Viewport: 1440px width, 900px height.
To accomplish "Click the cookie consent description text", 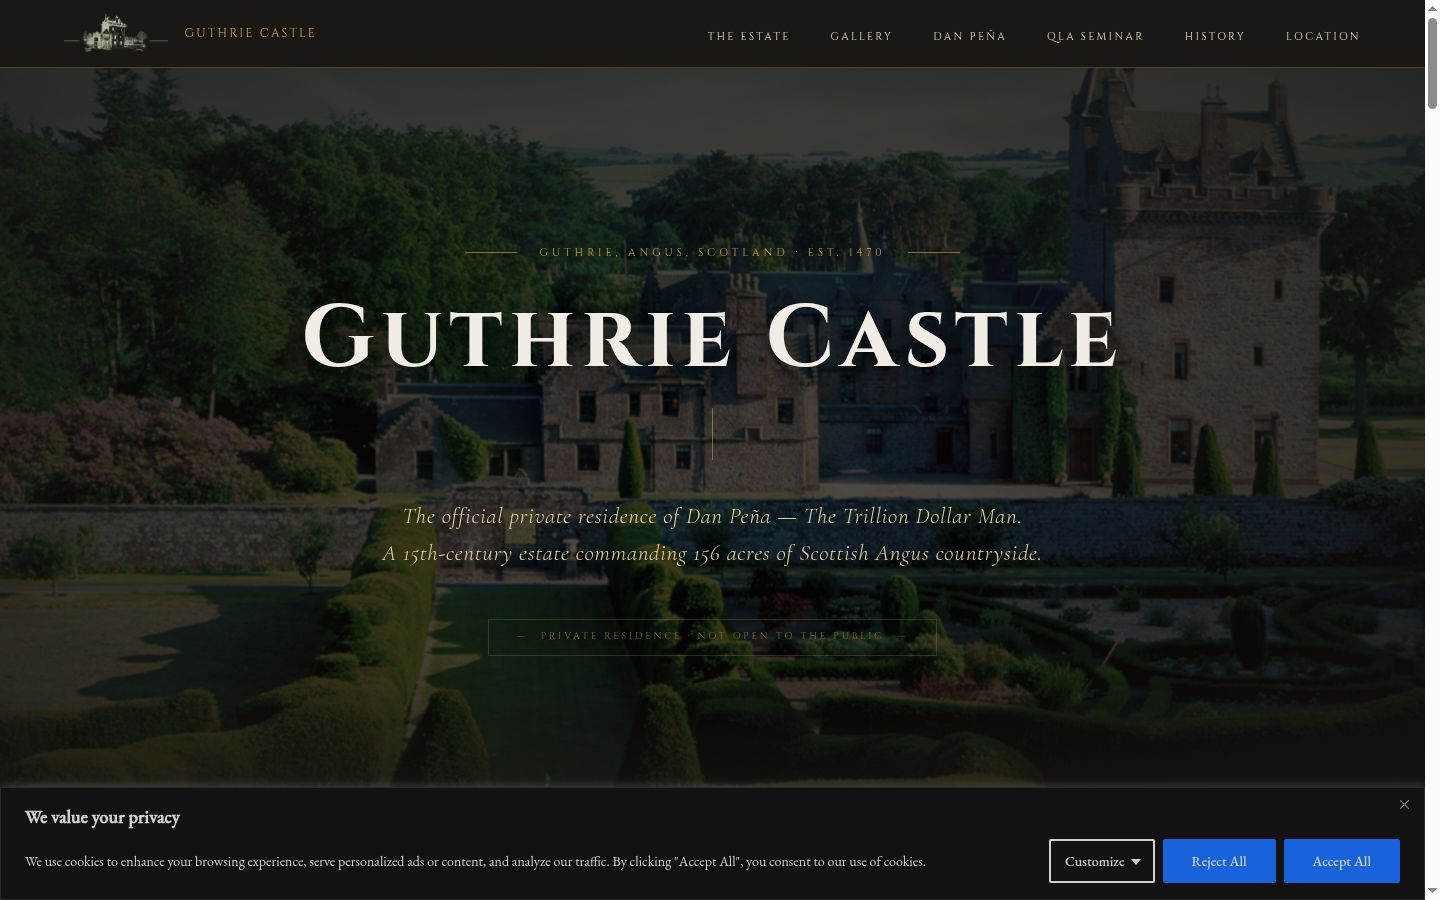I will tap(475, 861).
